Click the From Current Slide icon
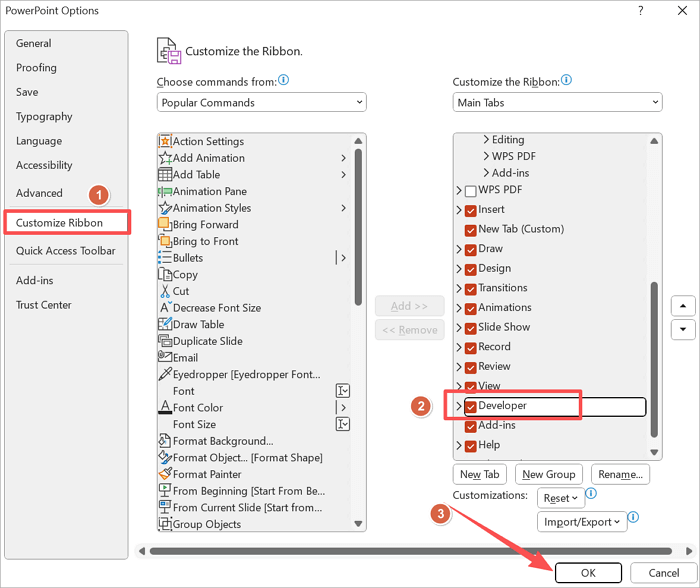This screenshot has width=700, height=588. click(165, 507)
